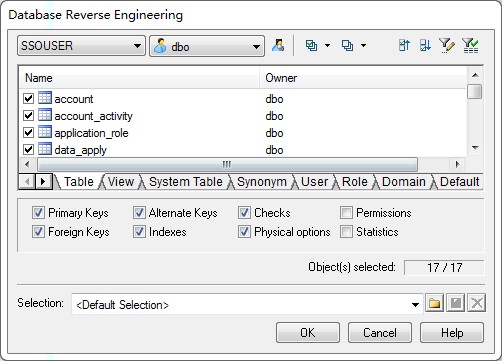This screenshot has width=502, height=361.
Task: Click the OK button
Action: point(308,332)
